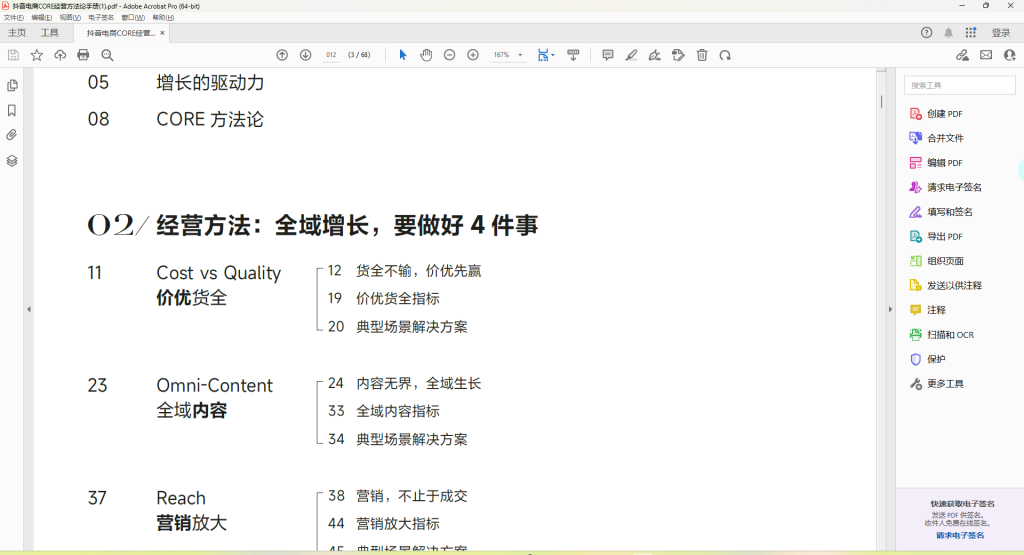This screenshot has height=555, width=1024.
Task: Zoom out with minus icon
Action: [x=449, y=56]
